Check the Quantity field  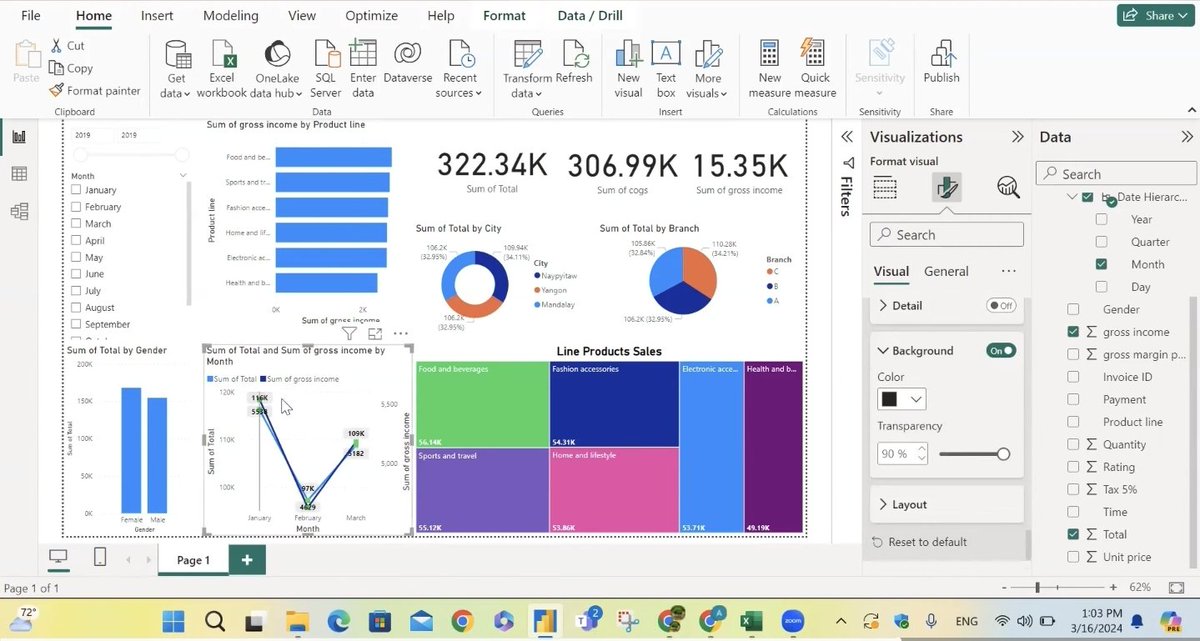click(x=1073, y=444)
